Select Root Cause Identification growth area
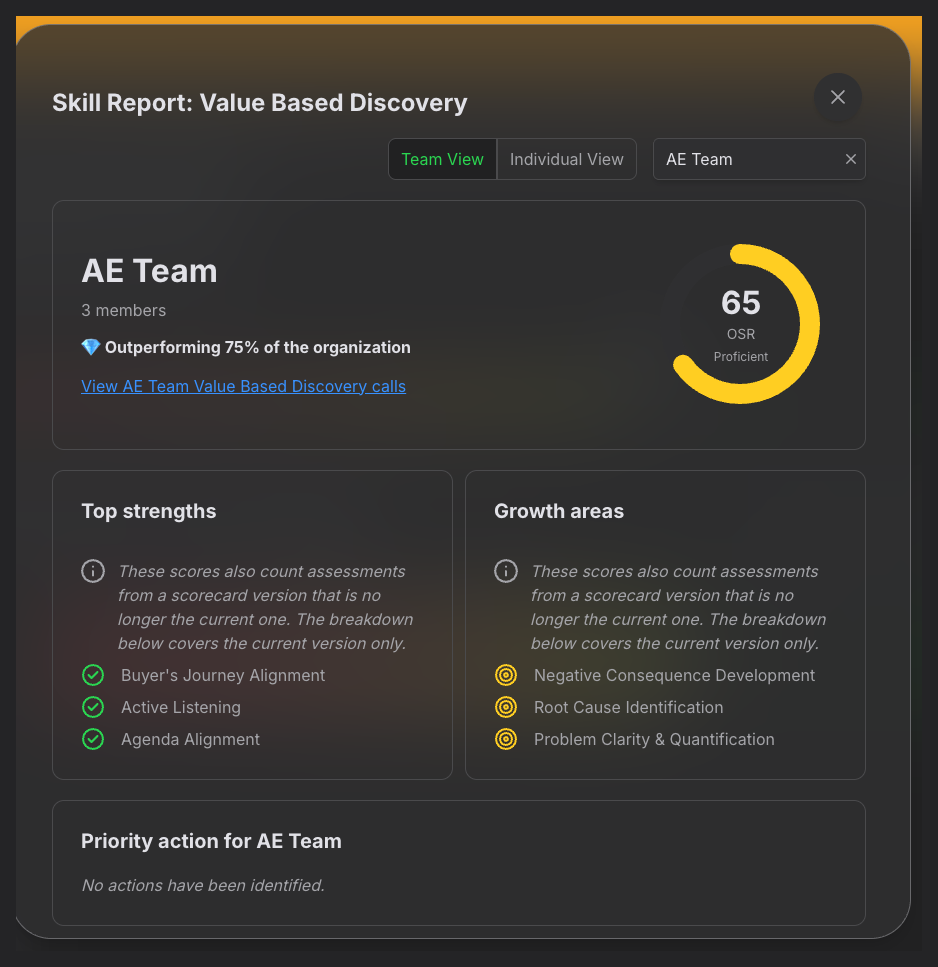 (x=628, y=707)
